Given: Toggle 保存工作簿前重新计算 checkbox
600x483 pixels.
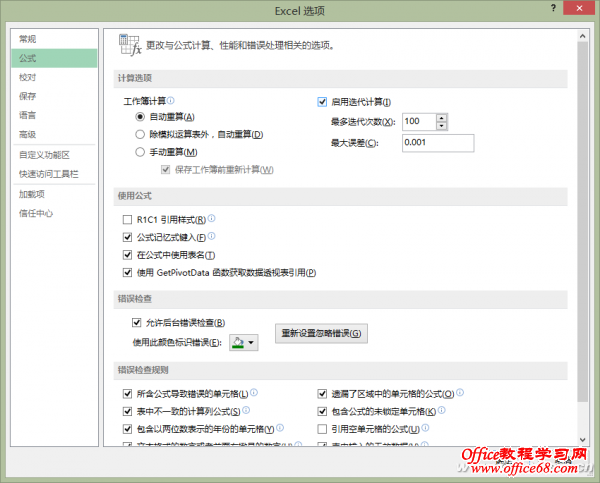Looking at the screenshot, I should point(165,170).
